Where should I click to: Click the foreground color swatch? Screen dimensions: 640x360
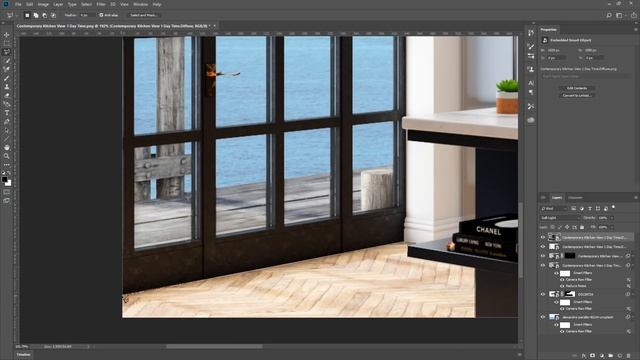4,179
